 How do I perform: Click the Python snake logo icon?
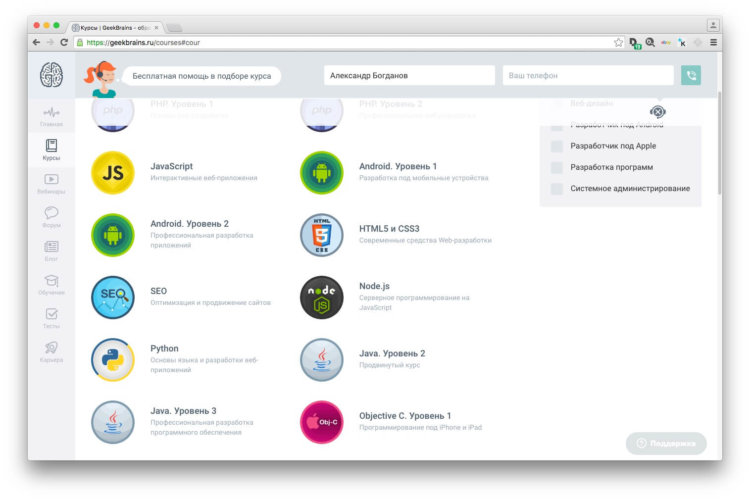click(x=113, y=359)
